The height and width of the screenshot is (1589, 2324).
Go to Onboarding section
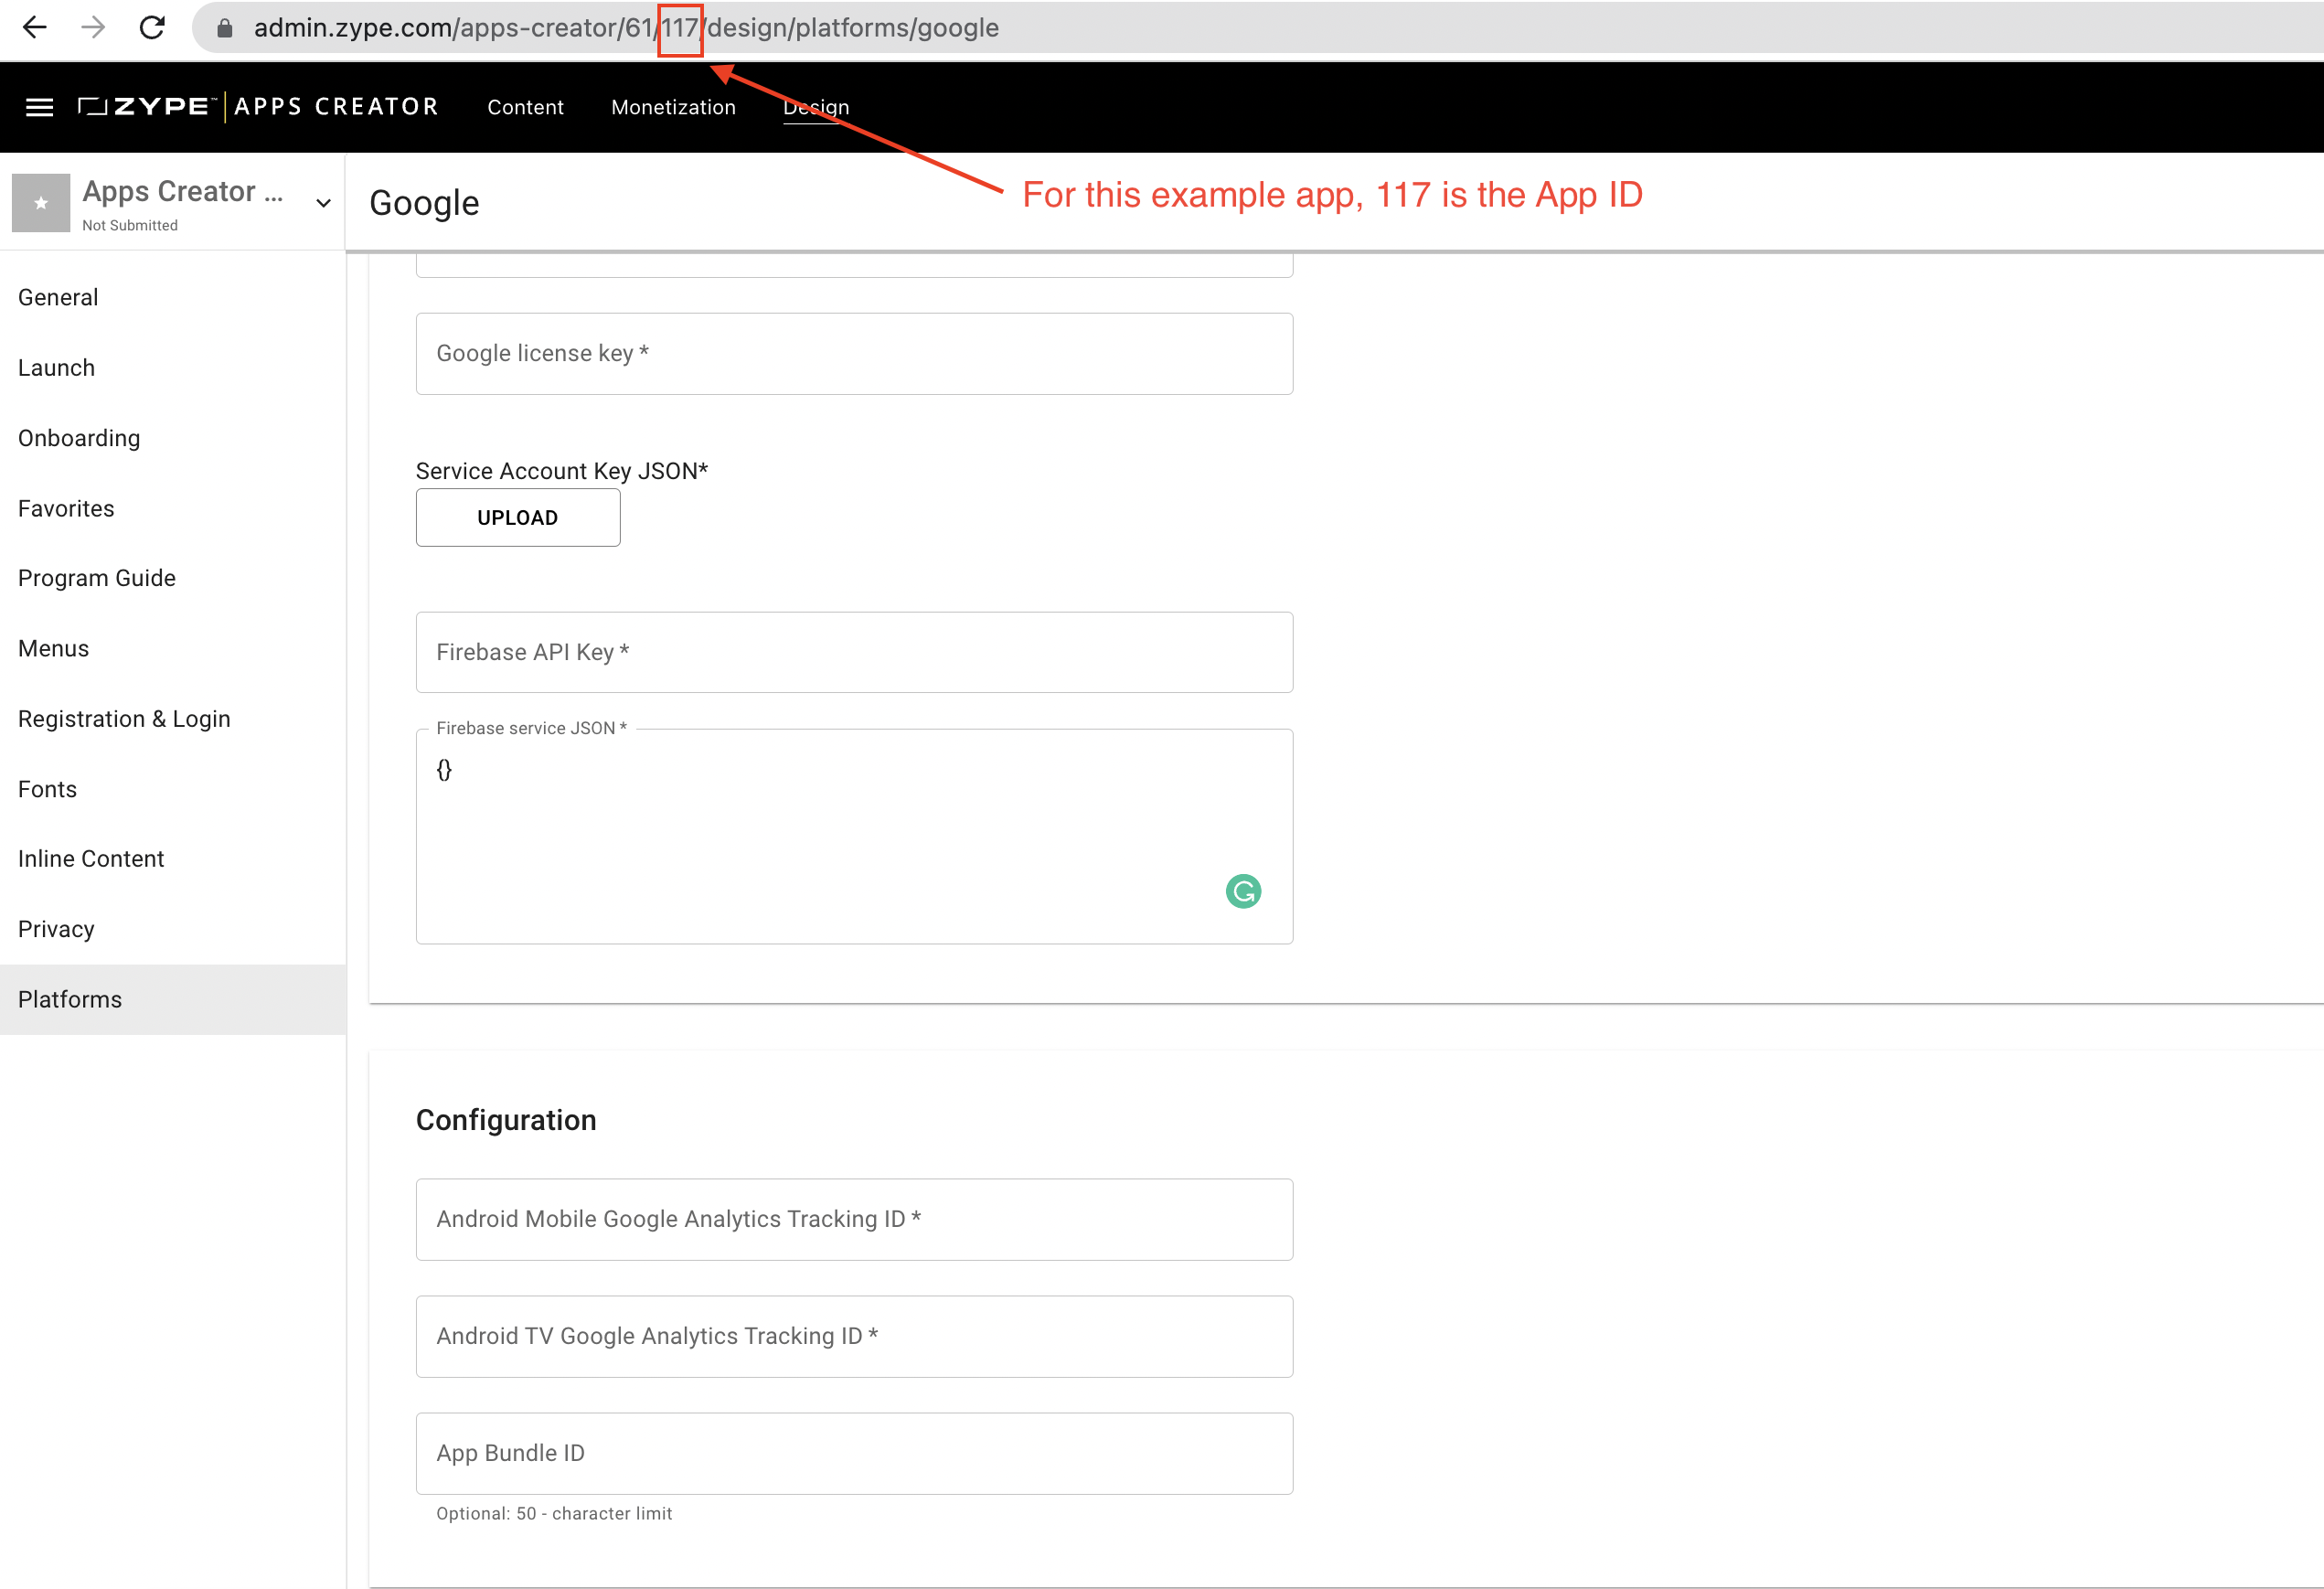point(173,438)
